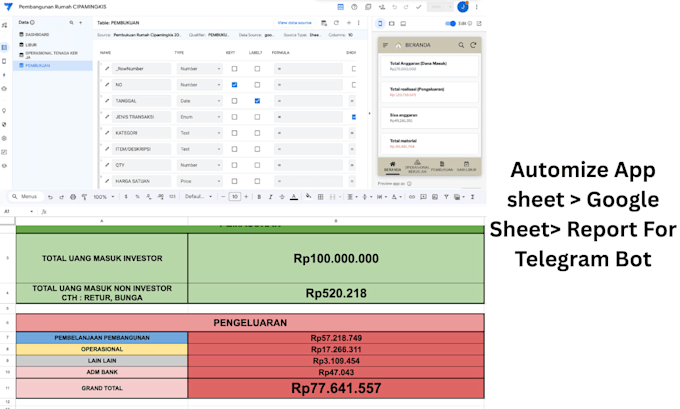Toggle KEY checkbox for NO column
680x409 pixels.
[234, 85]
